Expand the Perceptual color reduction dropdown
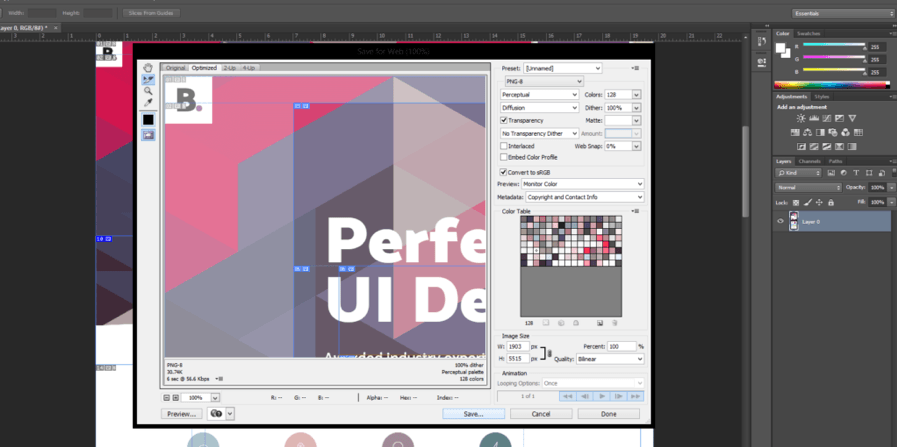897x447 pixels. (x=540, y=94)
